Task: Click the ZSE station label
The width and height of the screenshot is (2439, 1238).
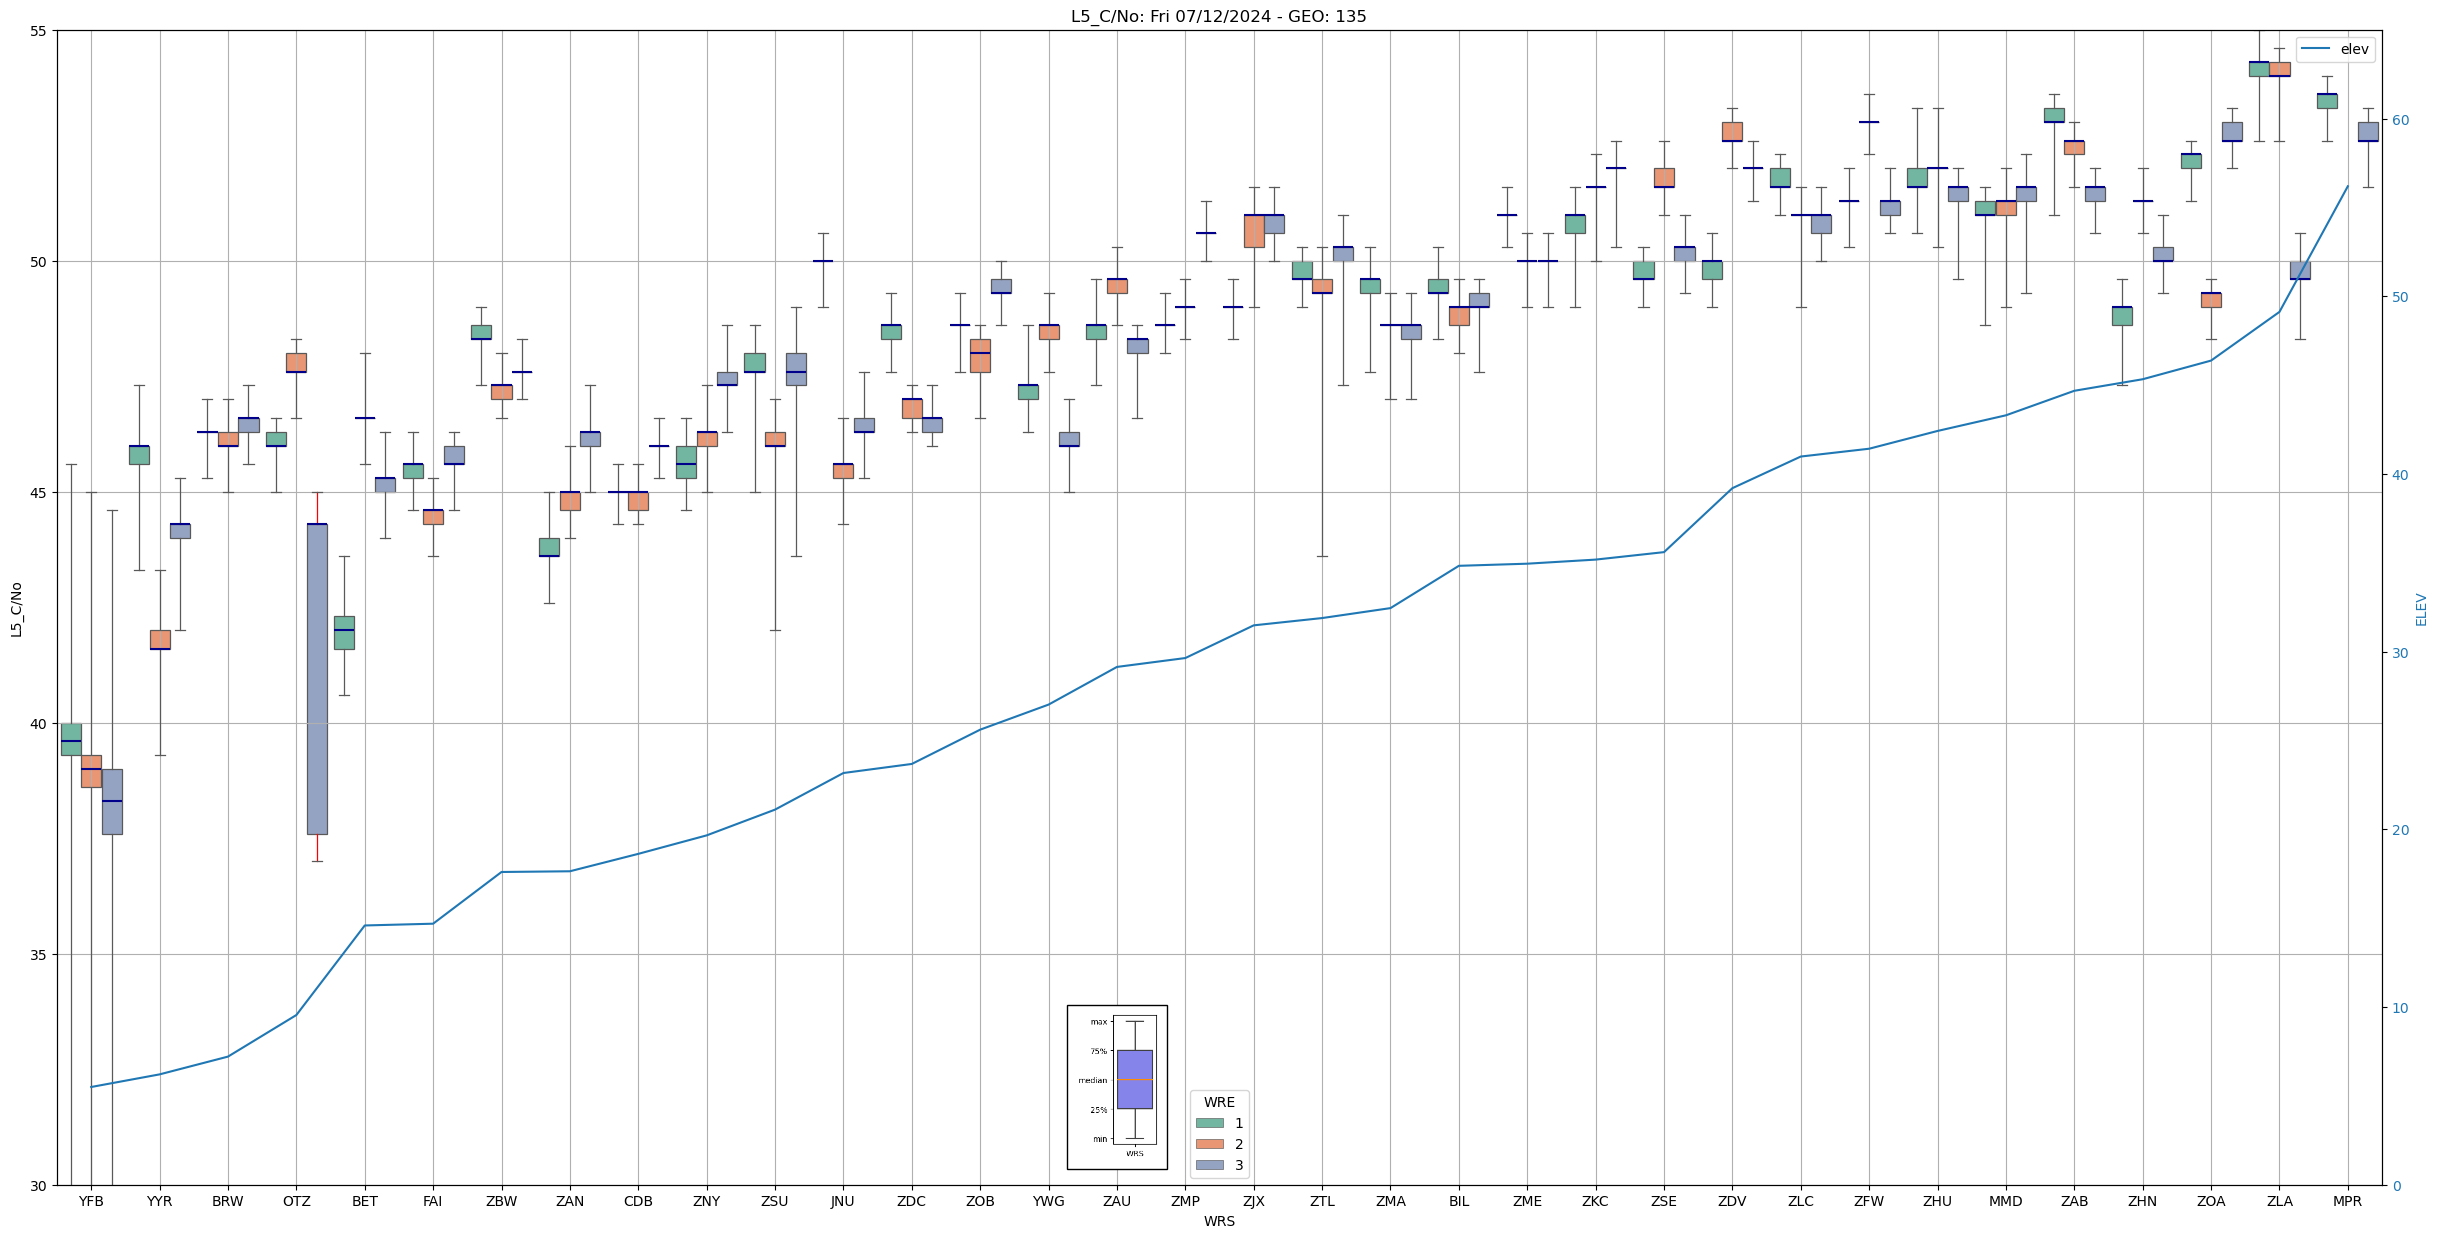Action: pyautogui.click(x=1664, y=1201)
